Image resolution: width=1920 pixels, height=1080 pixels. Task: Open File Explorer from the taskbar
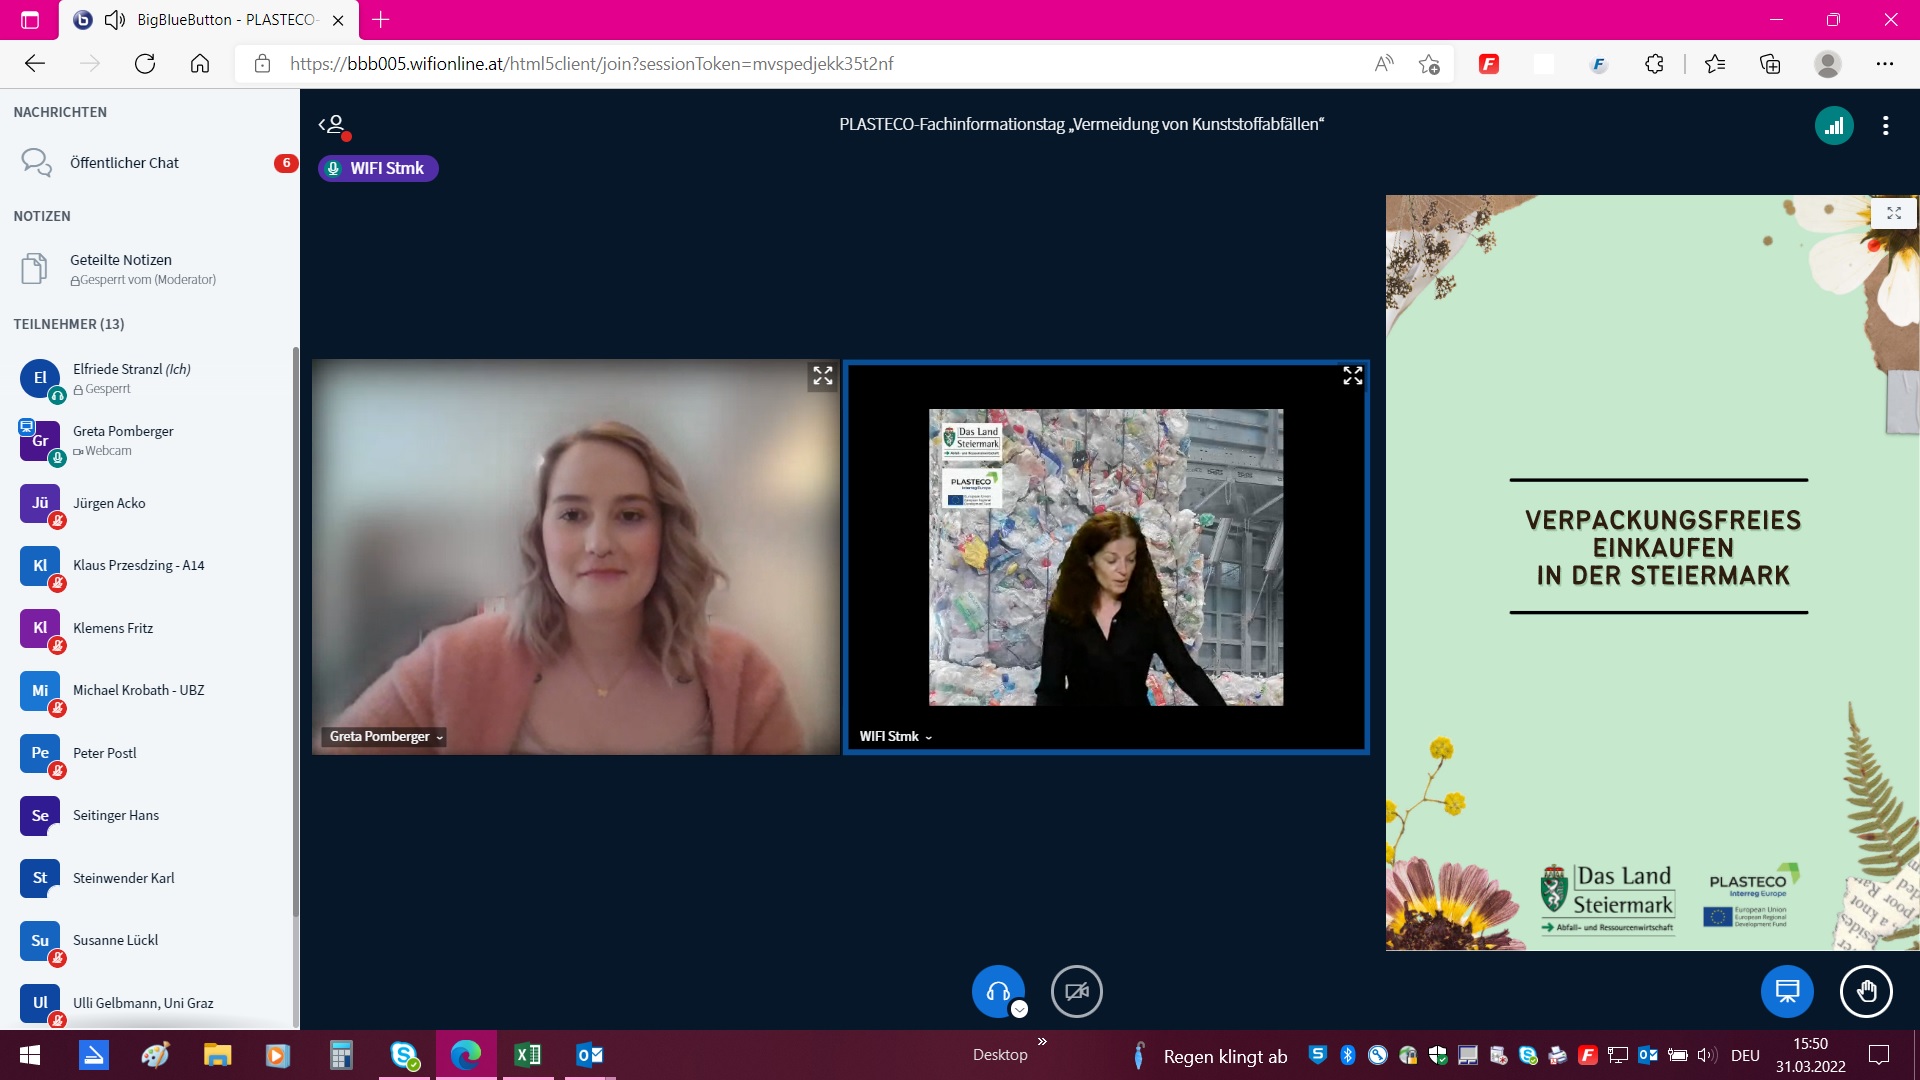pos(217,1055)
